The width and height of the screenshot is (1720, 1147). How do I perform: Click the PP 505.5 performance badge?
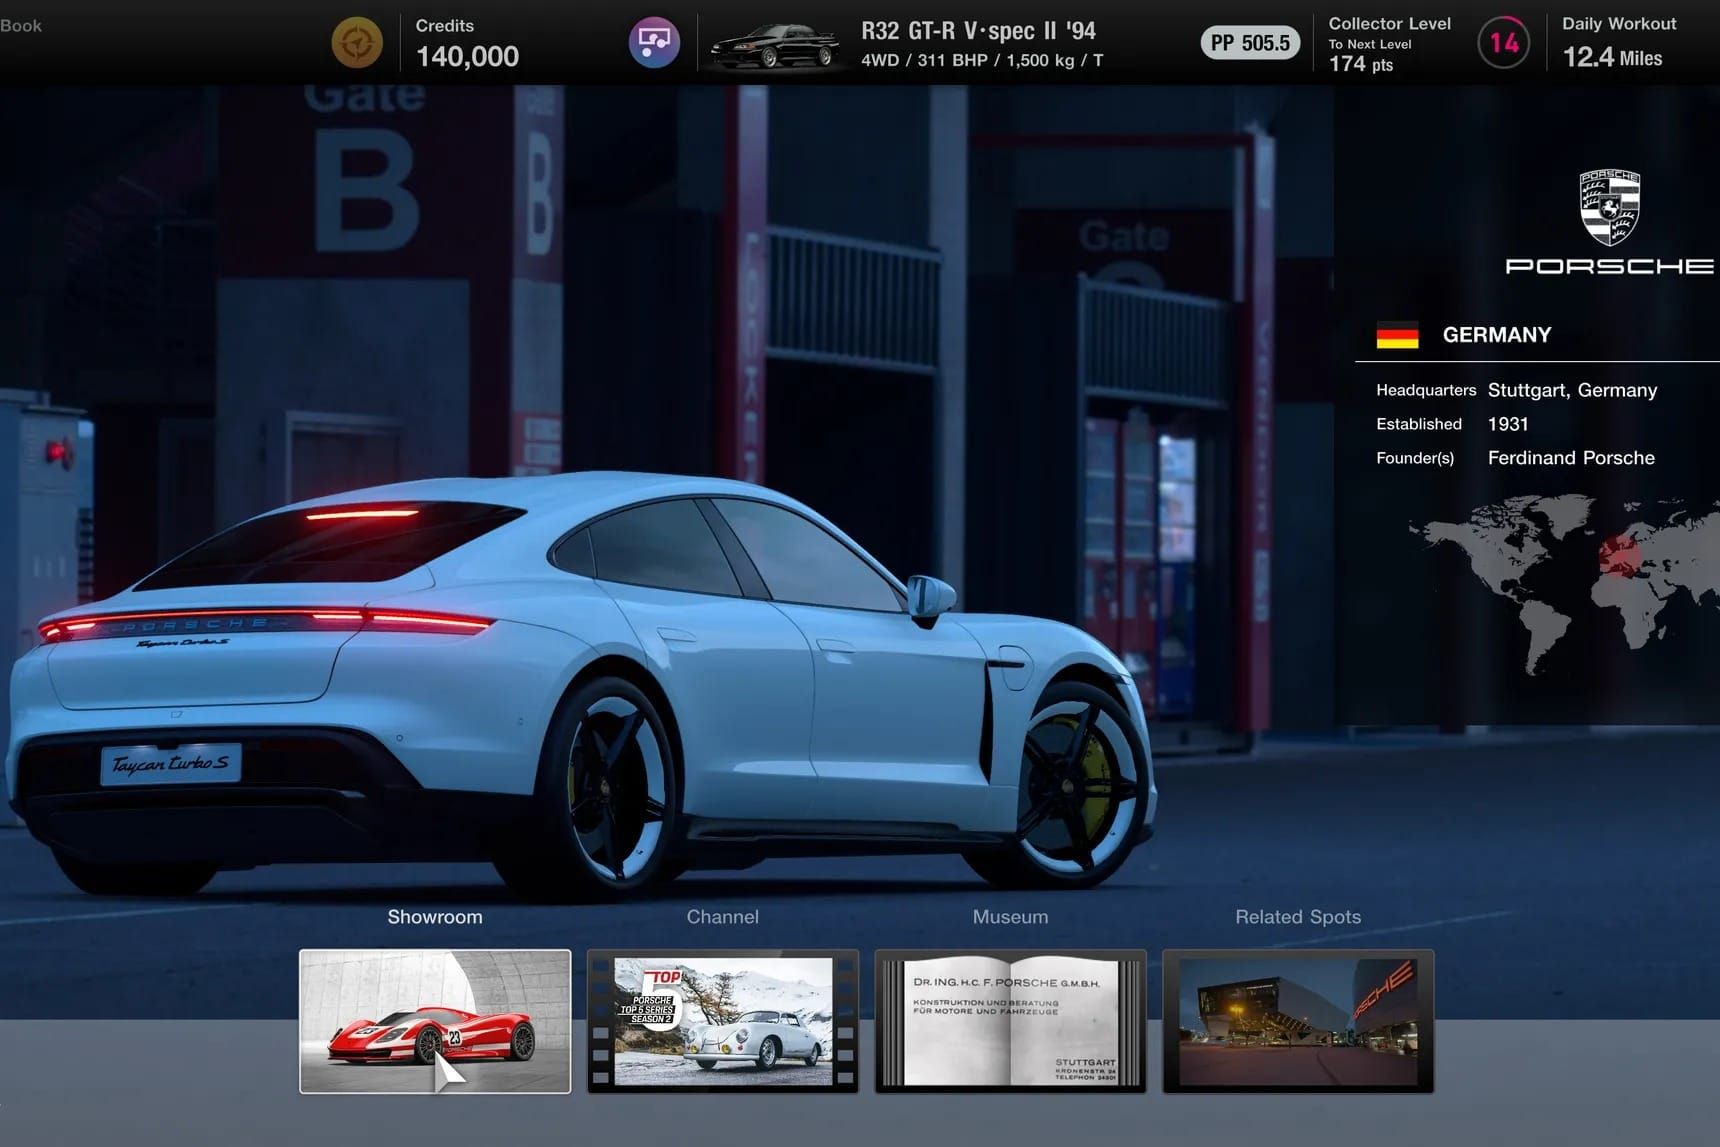(1249, 43)
